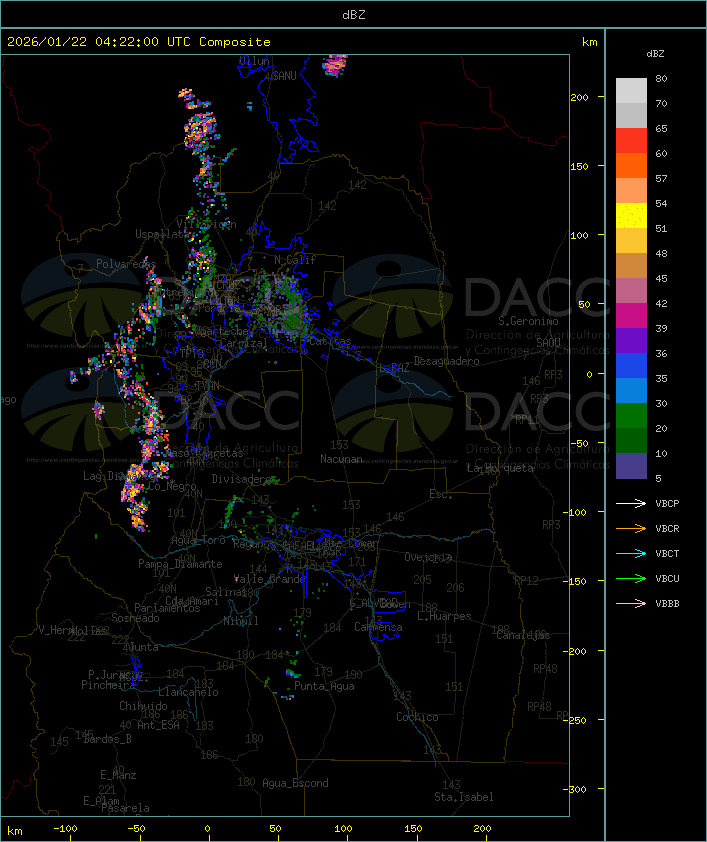Screen dimensions: 707x842
Task: Click the Punta_Agua map label
Action: point(324,686)
